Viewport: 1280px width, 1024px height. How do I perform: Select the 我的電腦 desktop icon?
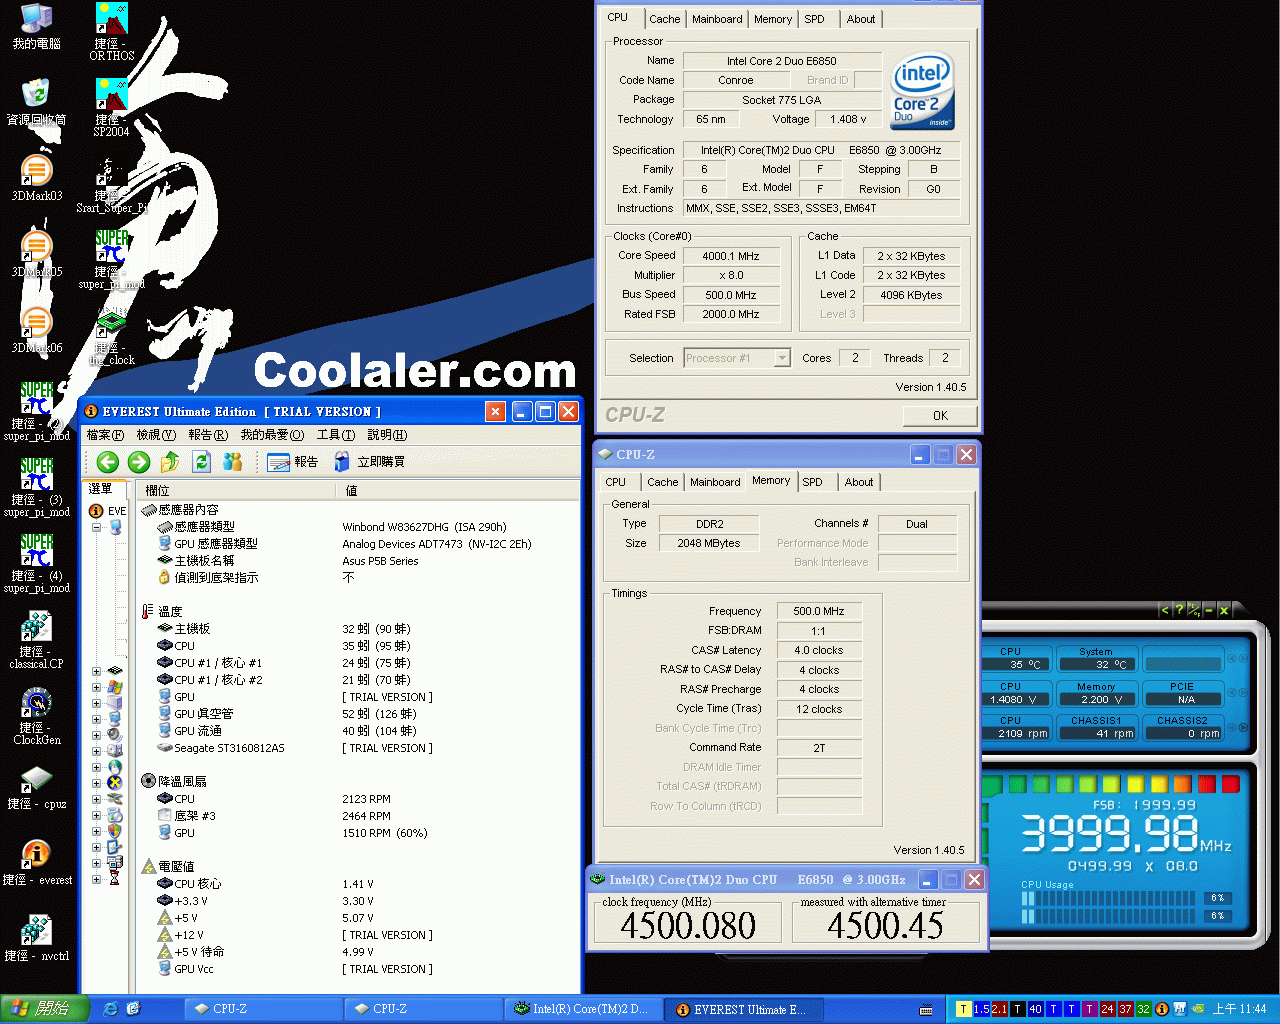(x=36, y=26)
